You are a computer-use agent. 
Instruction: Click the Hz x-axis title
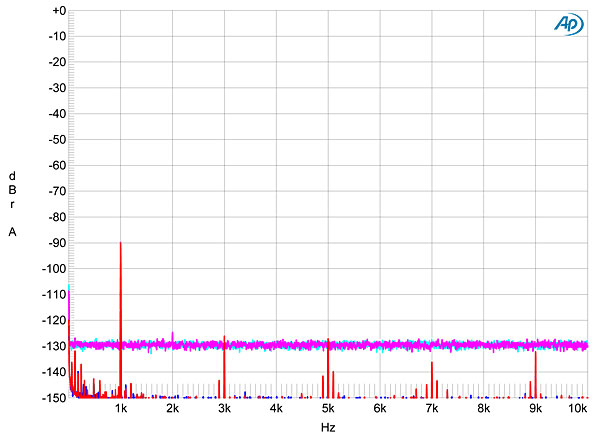pos(327,428)
